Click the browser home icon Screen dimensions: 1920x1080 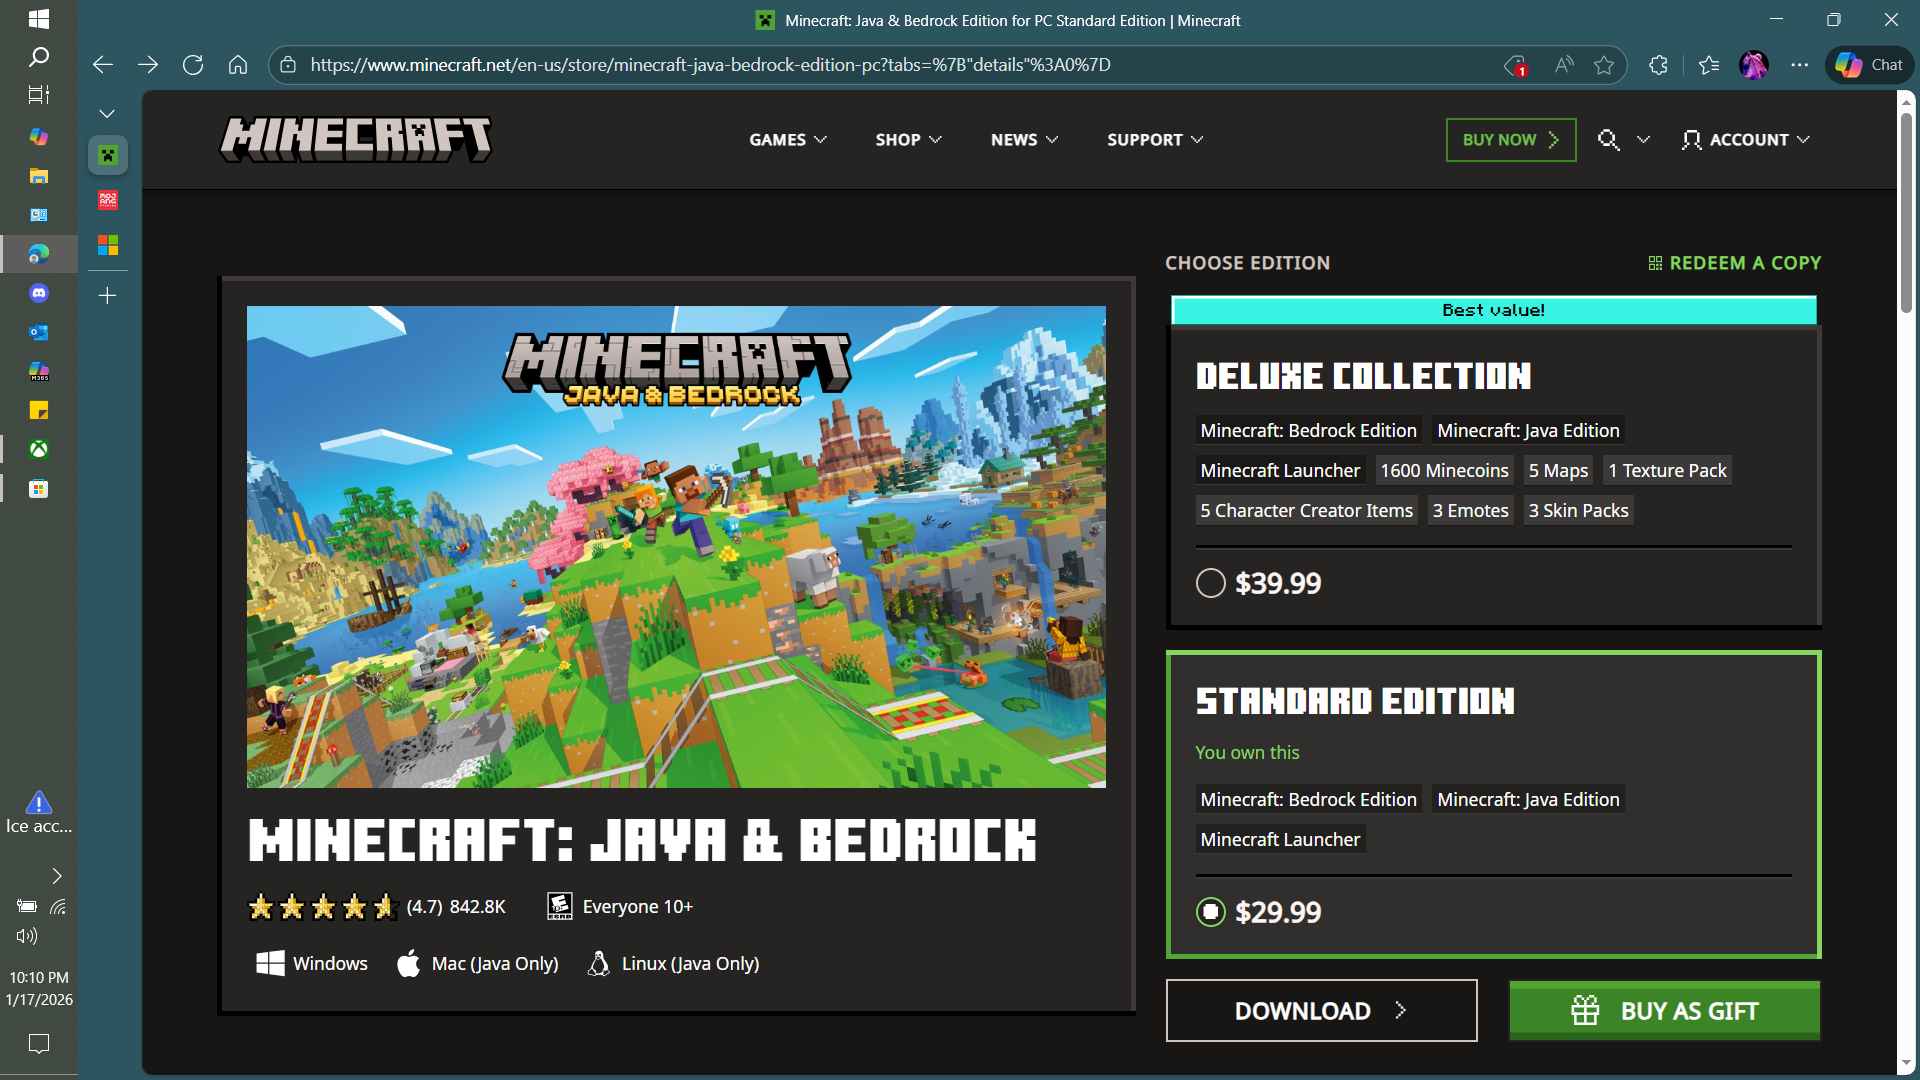238,65
